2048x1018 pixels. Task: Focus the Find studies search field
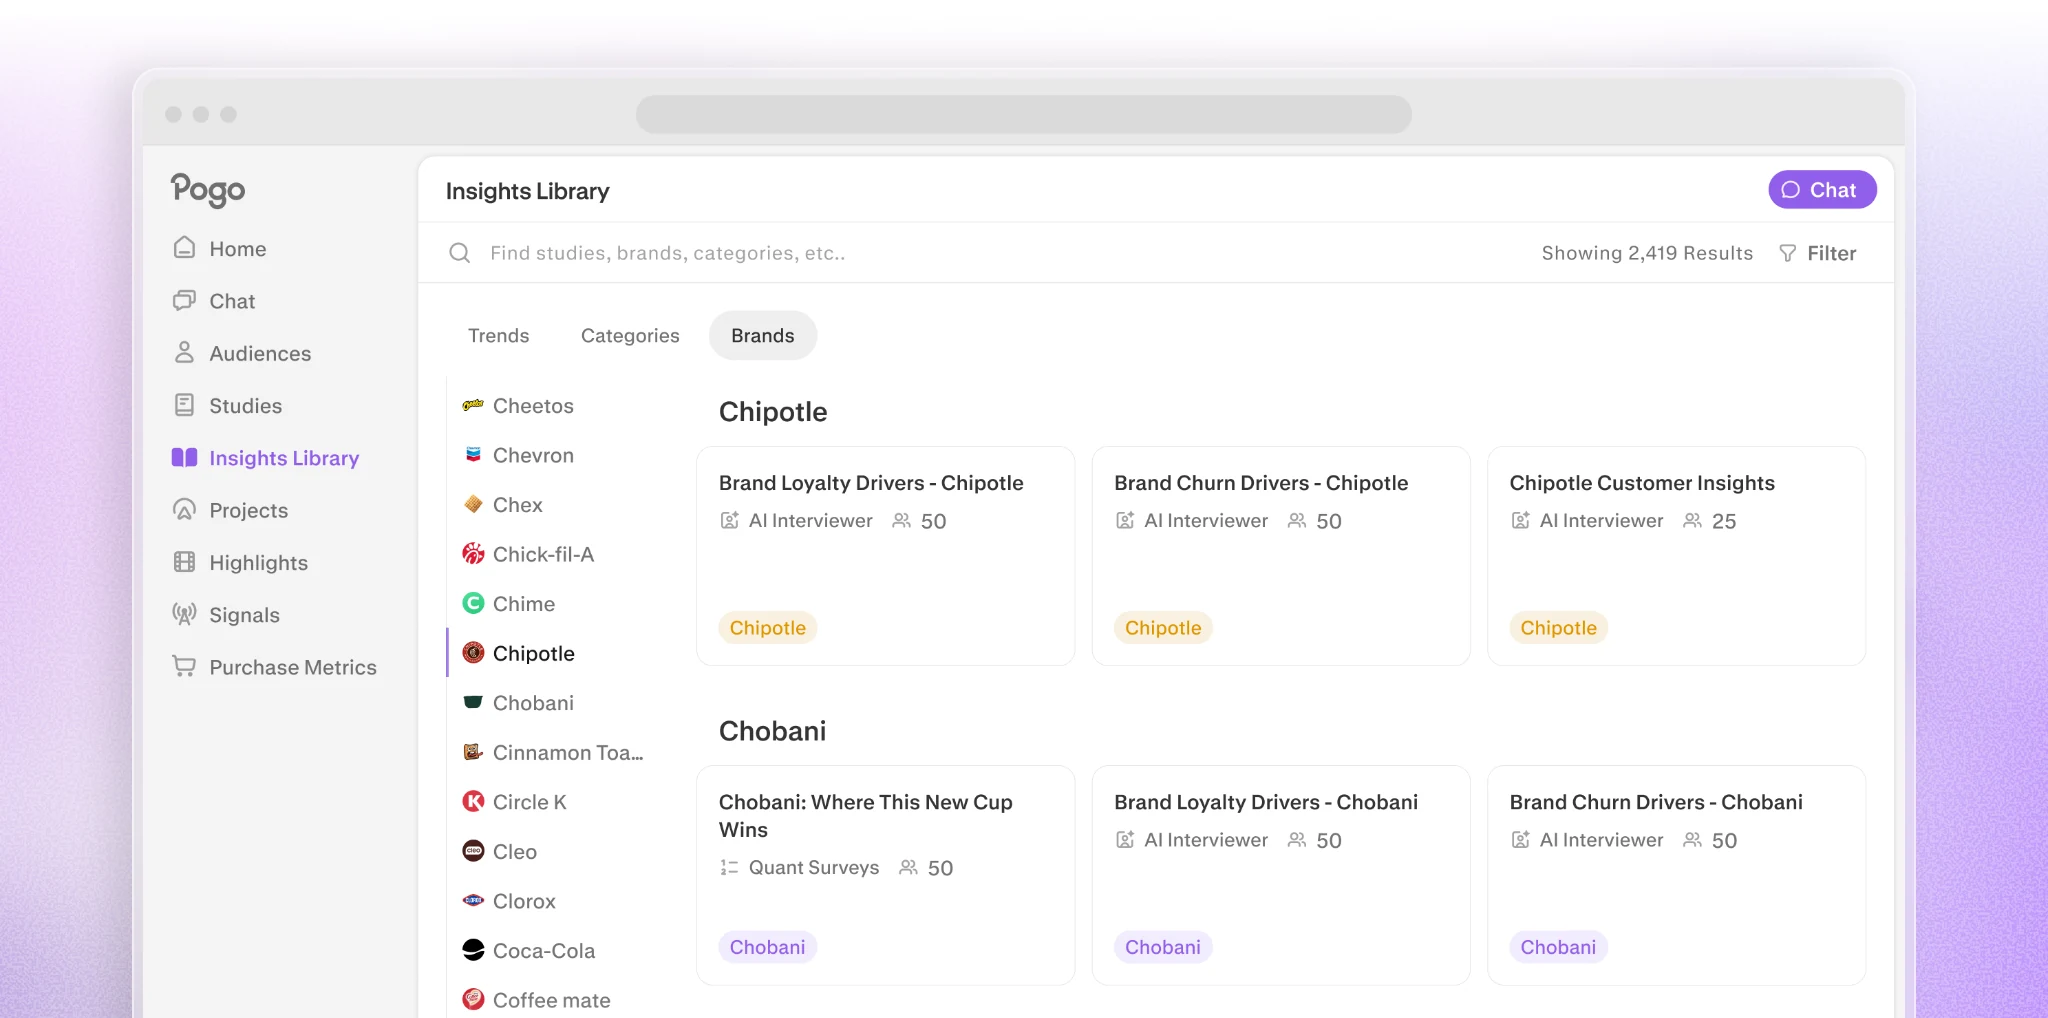point(668,253)
